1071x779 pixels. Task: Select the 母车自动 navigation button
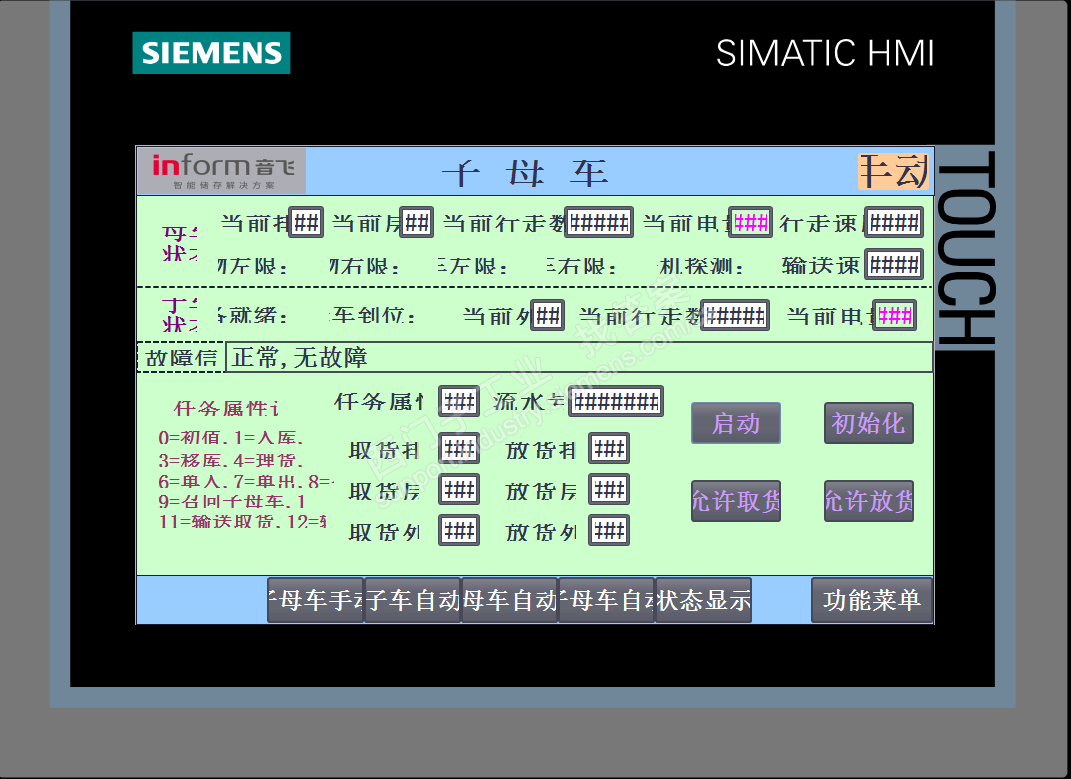tap(510, 600)
